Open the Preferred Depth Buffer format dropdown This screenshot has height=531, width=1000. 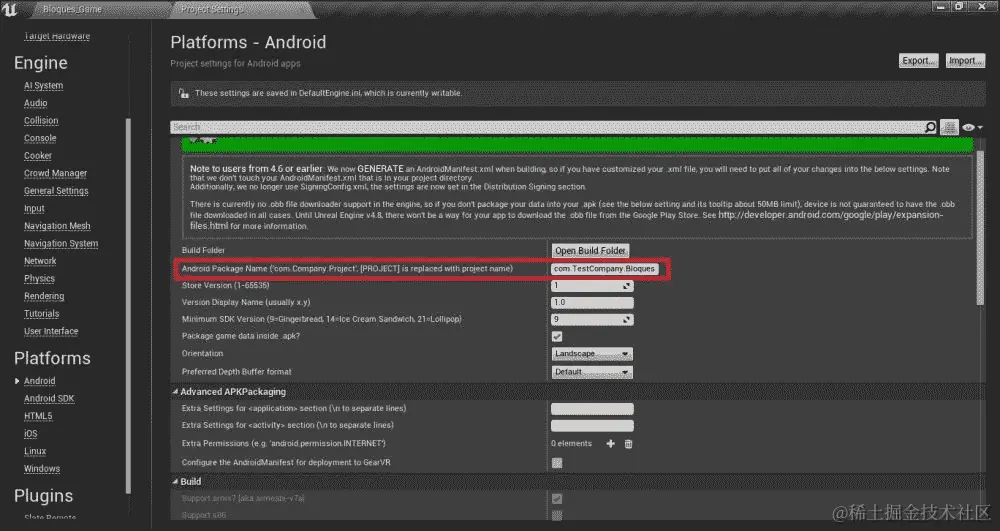coord(592,372)
